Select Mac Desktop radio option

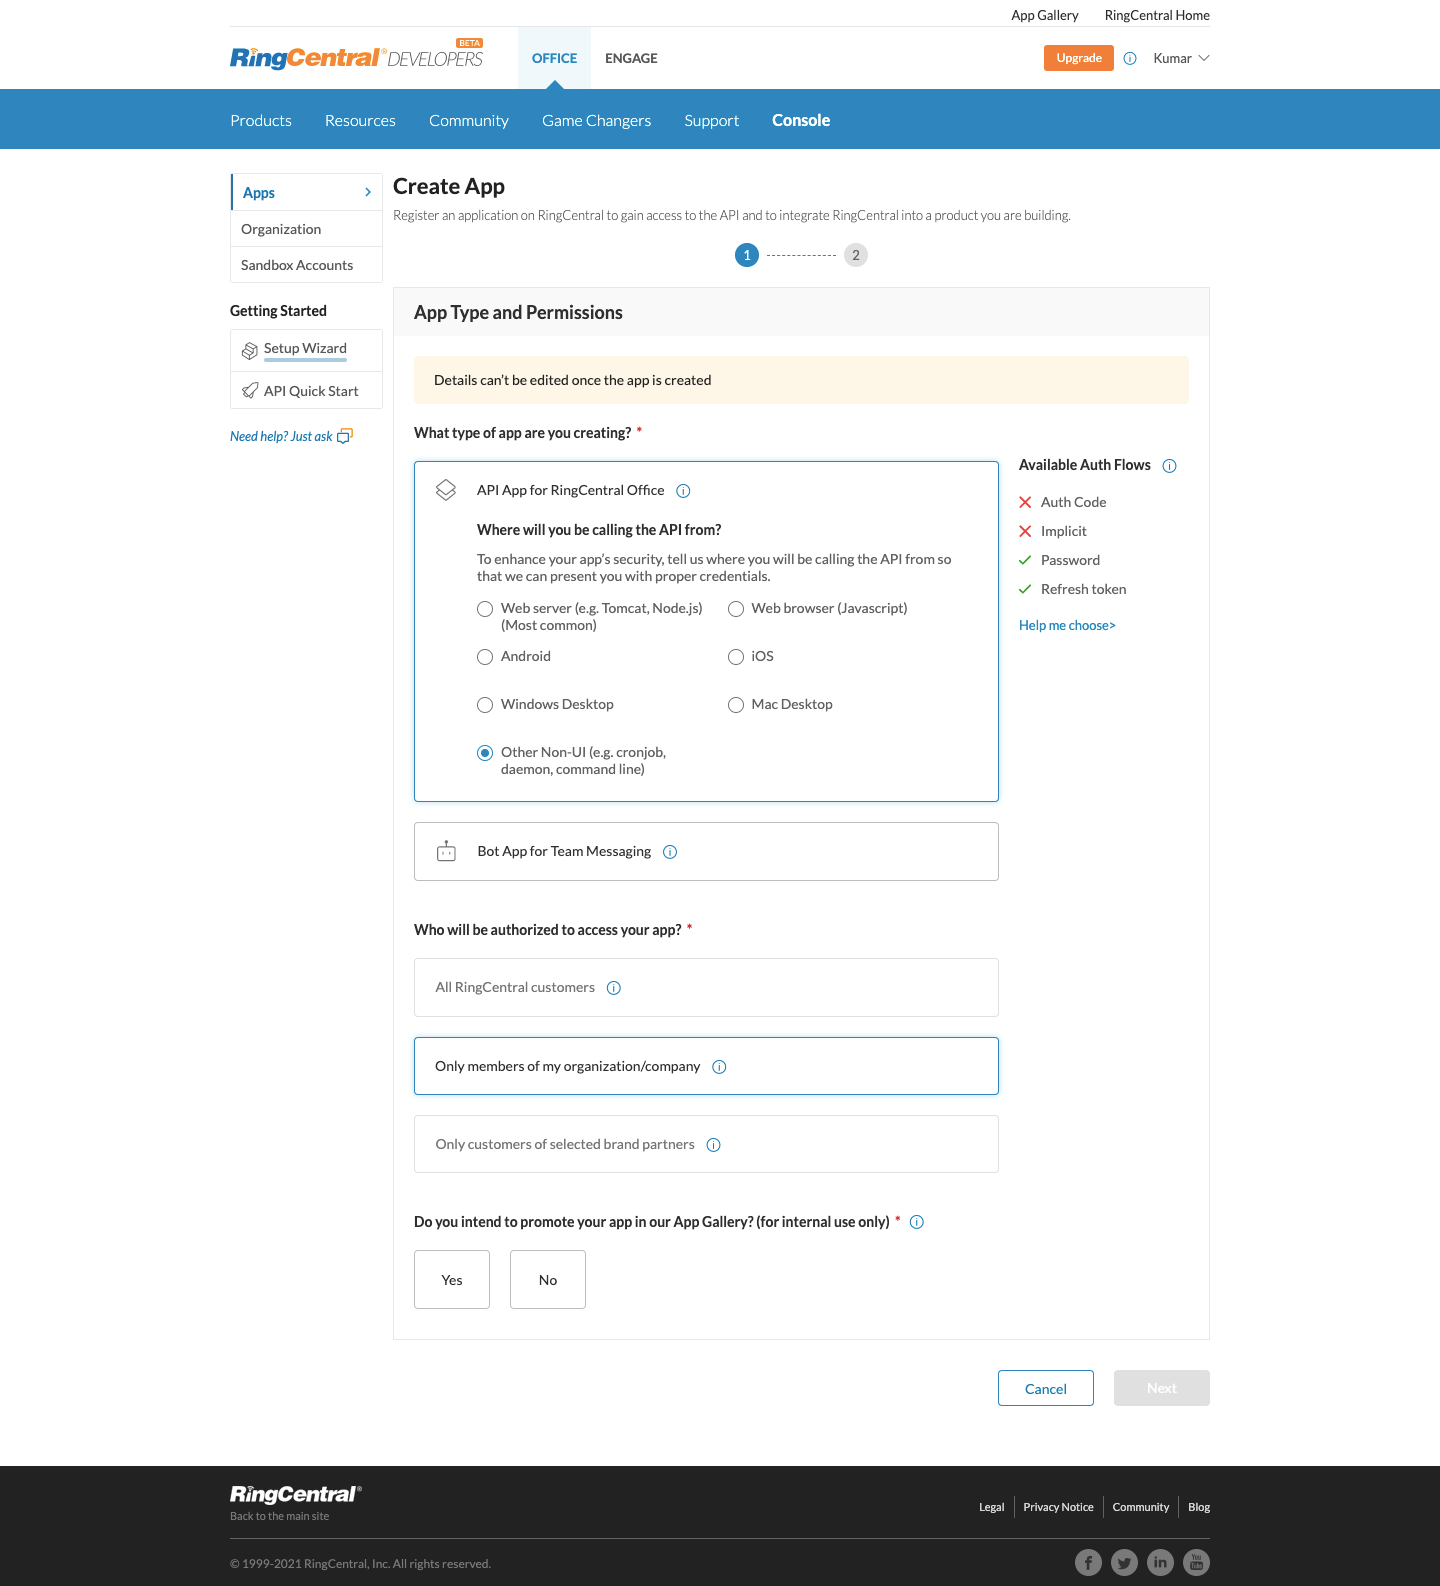pos(736,705)
